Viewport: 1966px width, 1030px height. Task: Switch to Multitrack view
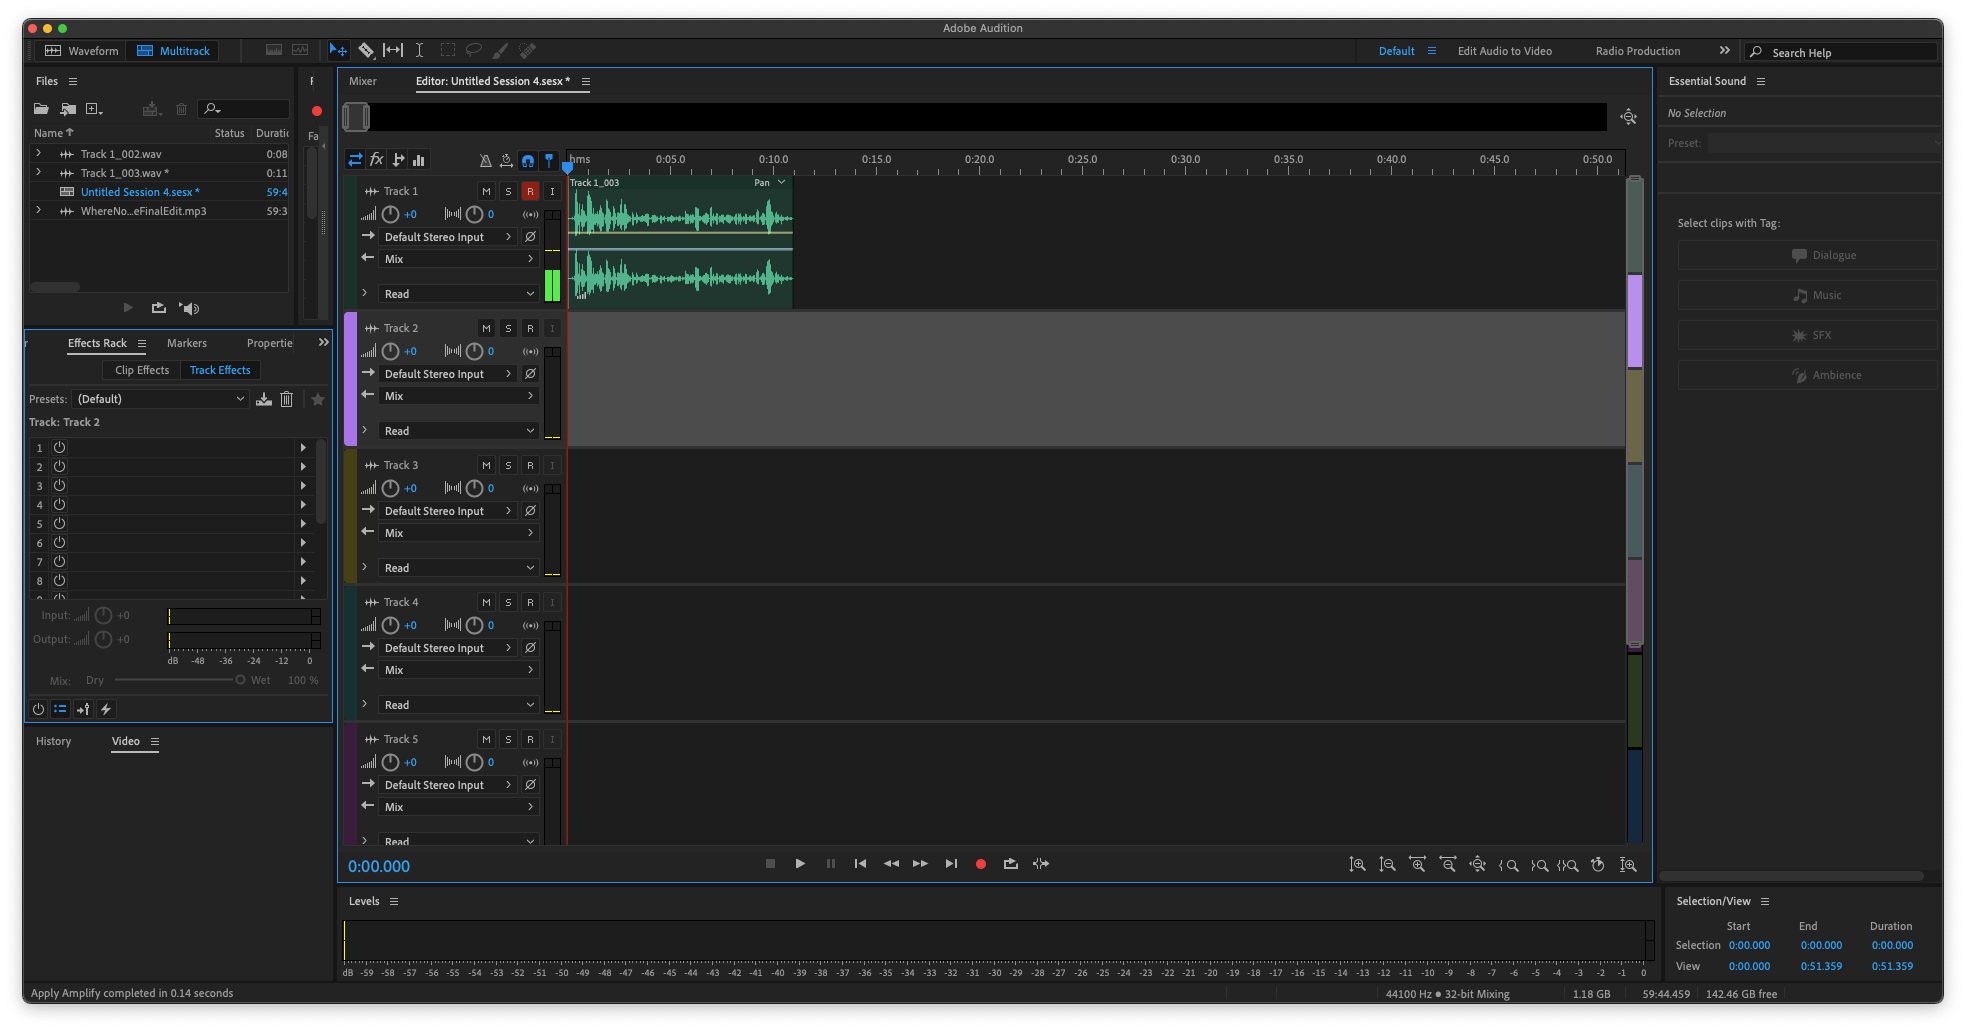click(173, 51)
